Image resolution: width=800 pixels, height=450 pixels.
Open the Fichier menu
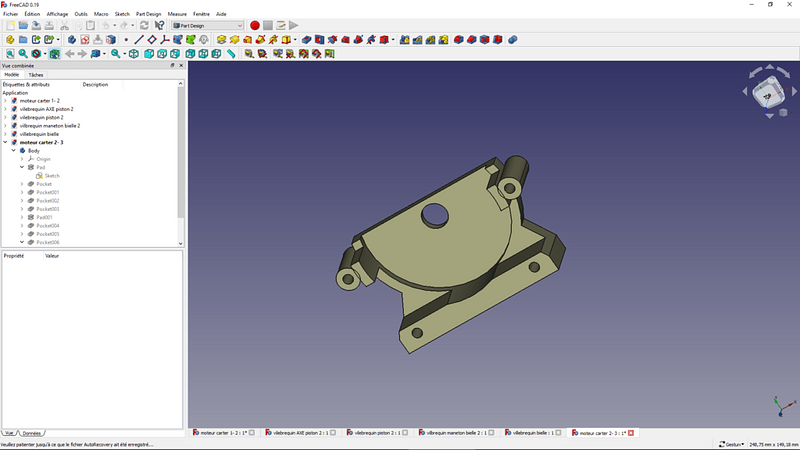(10, 14)
